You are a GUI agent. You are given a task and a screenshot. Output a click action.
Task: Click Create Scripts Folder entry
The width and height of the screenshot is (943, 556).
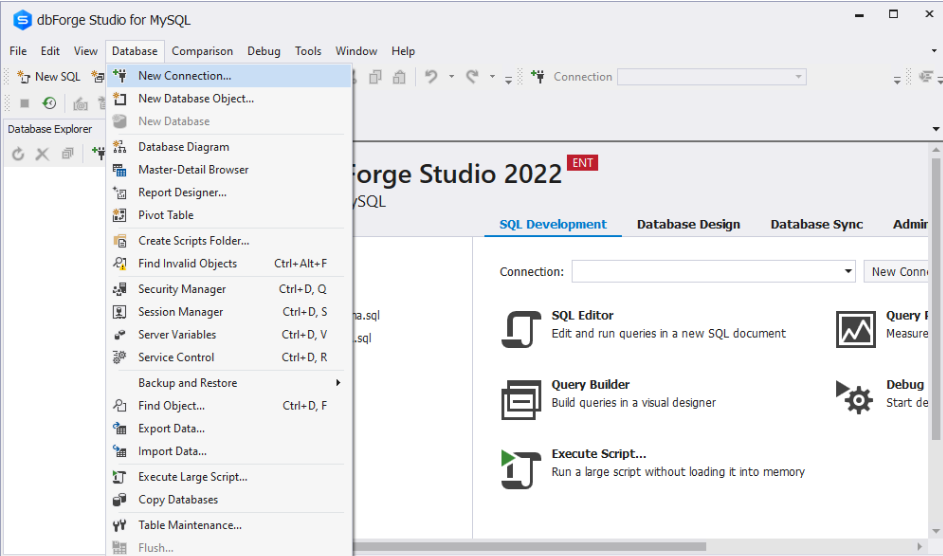tap(229, 240)
